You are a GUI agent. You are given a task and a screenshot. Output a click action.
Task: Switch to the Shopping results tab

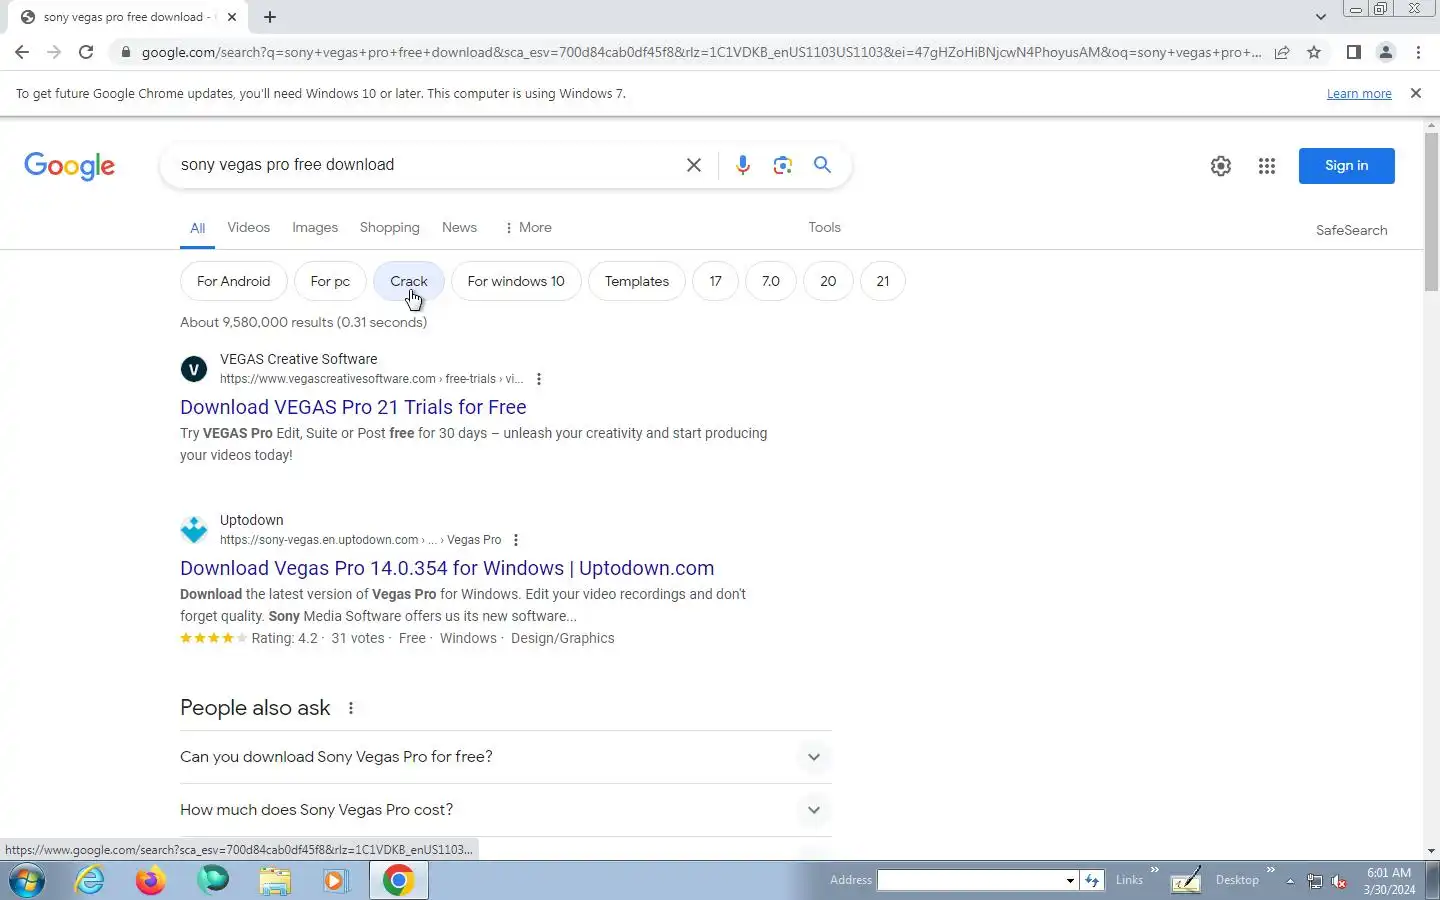389,227
